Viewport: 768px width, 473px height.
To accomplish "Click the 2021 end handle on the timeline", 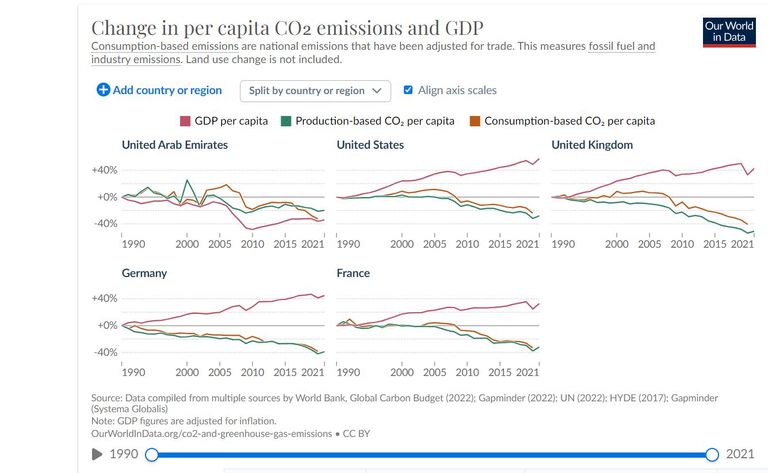I will 712,455.
